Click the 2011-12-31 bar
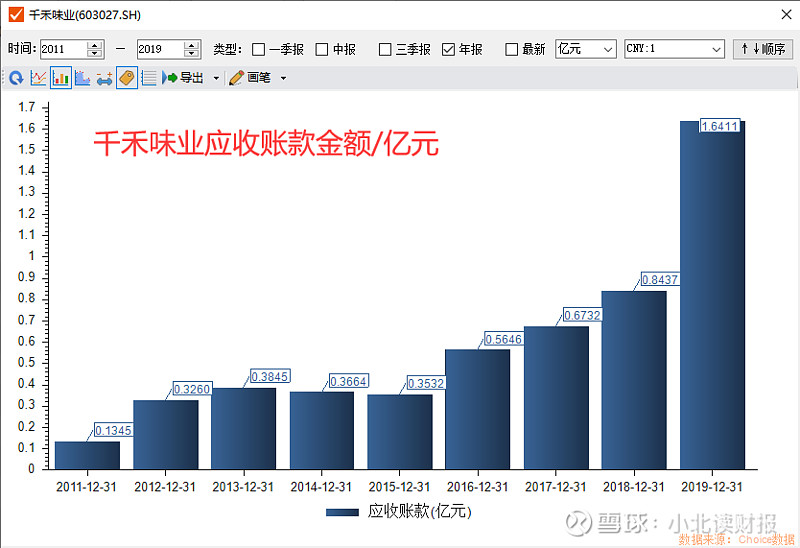The image size is (800, 548). pos(87,455)
